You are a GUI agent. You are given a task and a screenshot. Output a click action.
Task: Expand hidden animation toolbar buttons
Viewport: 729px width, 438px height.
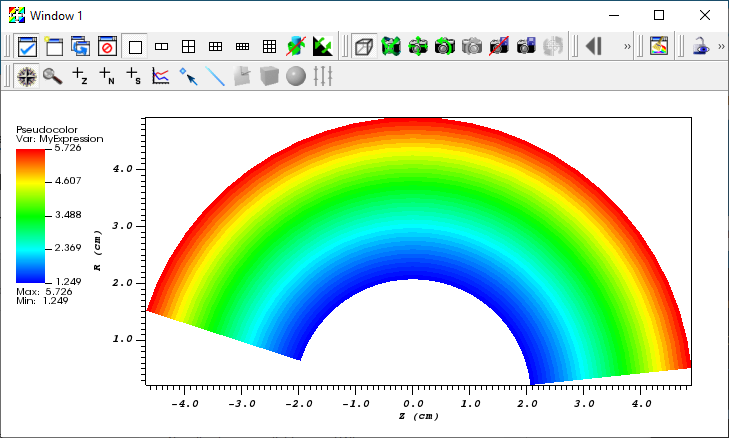(627, 46)
